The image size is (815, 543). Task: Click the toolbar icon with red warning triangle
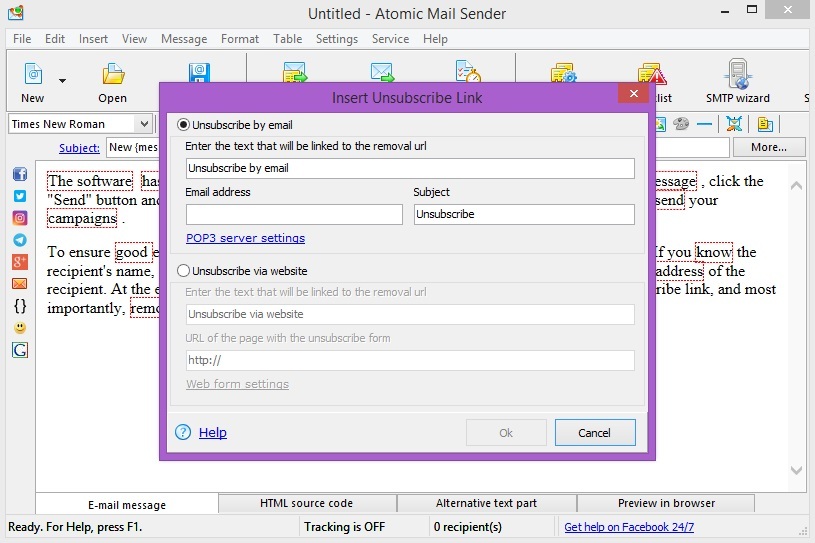point(652,73)
